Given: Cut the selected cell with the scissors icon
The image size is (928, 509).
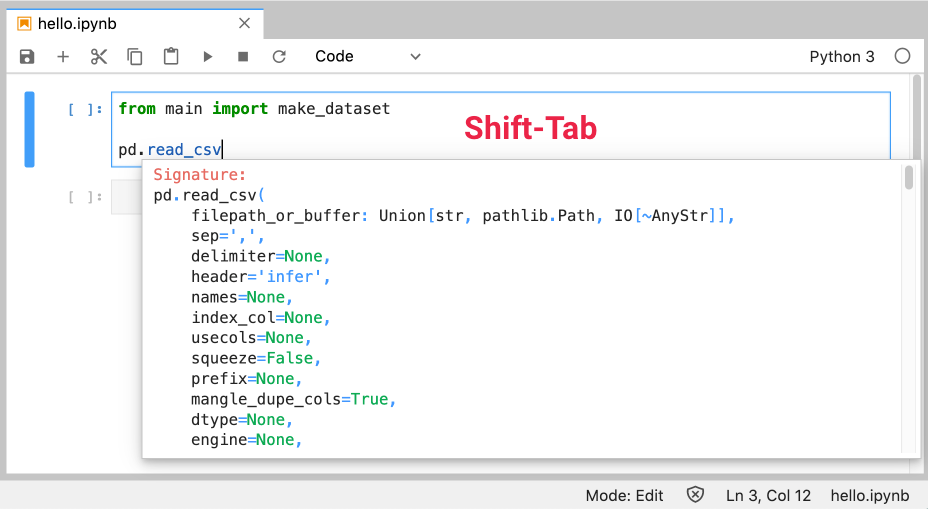Looking at the screenshot, I should point(98,57).
